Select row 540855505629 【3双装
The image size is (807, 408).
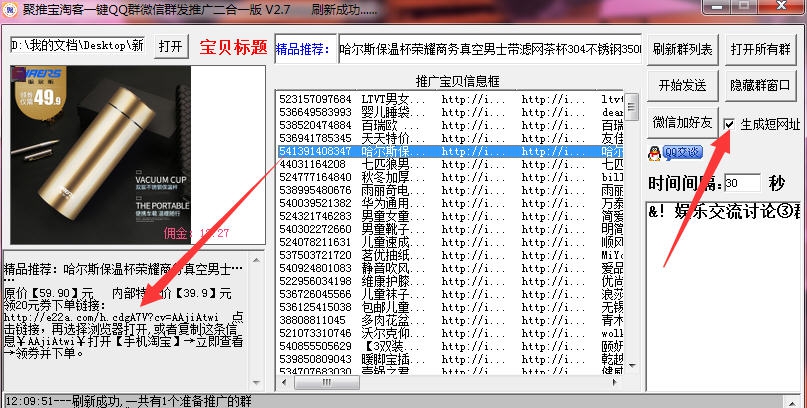[450, 346]
